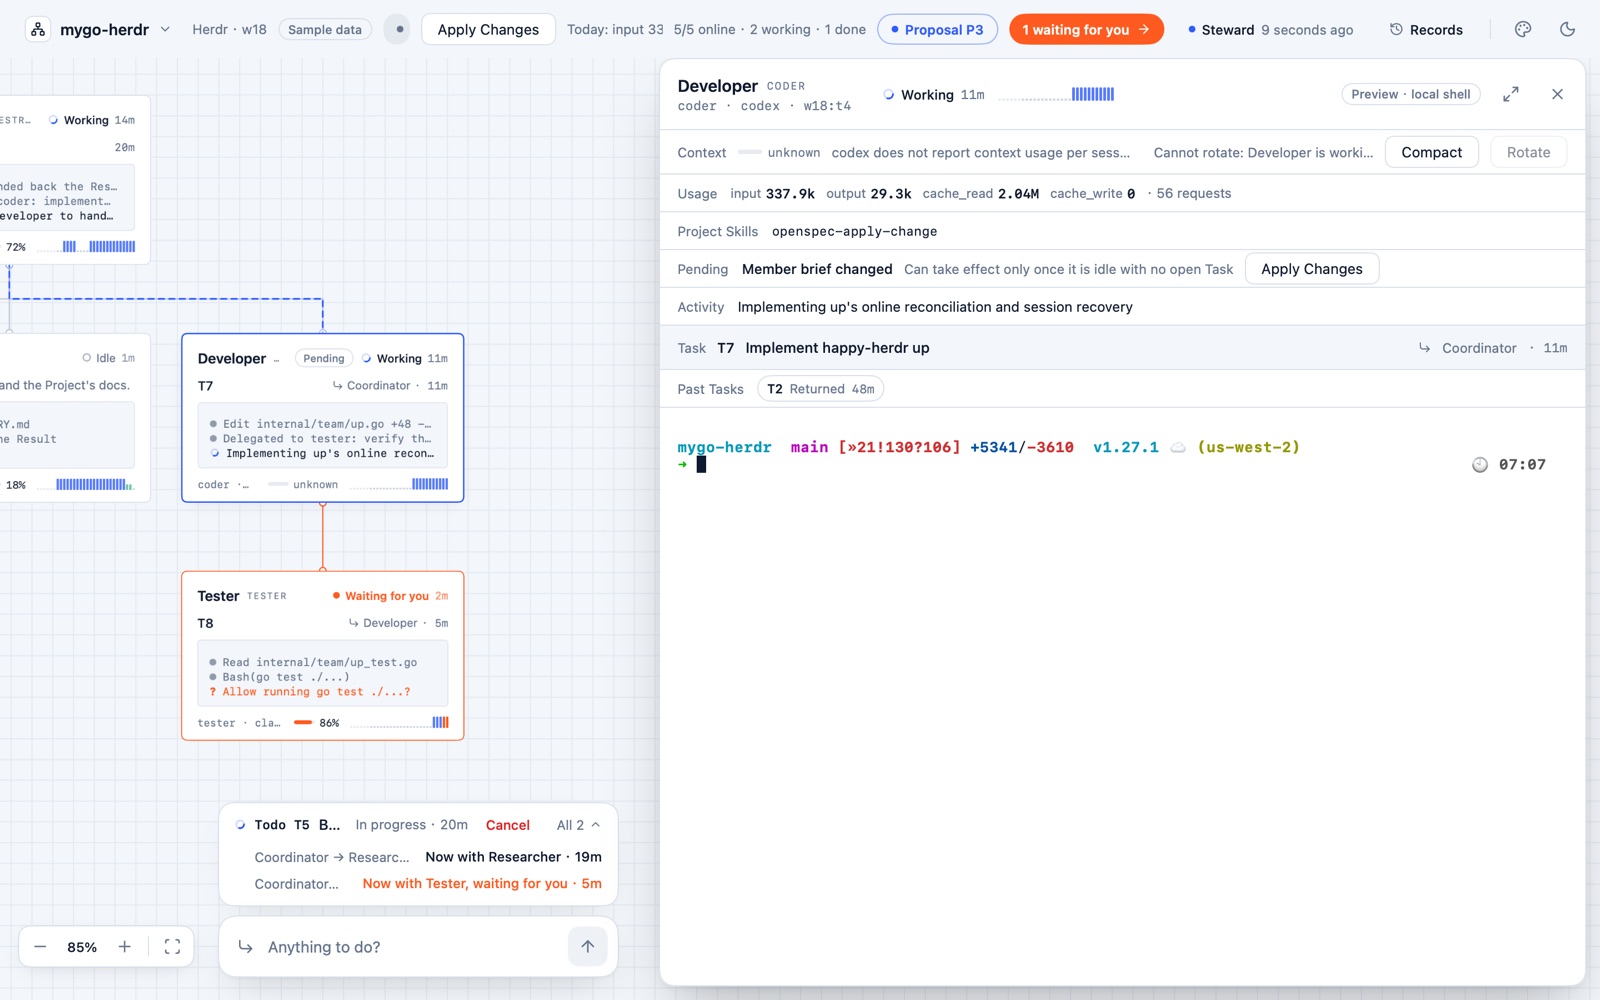This screenshot has height=1000, width=1600.
Task: Close the Developer detail panel
Action: pos(1557,94)
